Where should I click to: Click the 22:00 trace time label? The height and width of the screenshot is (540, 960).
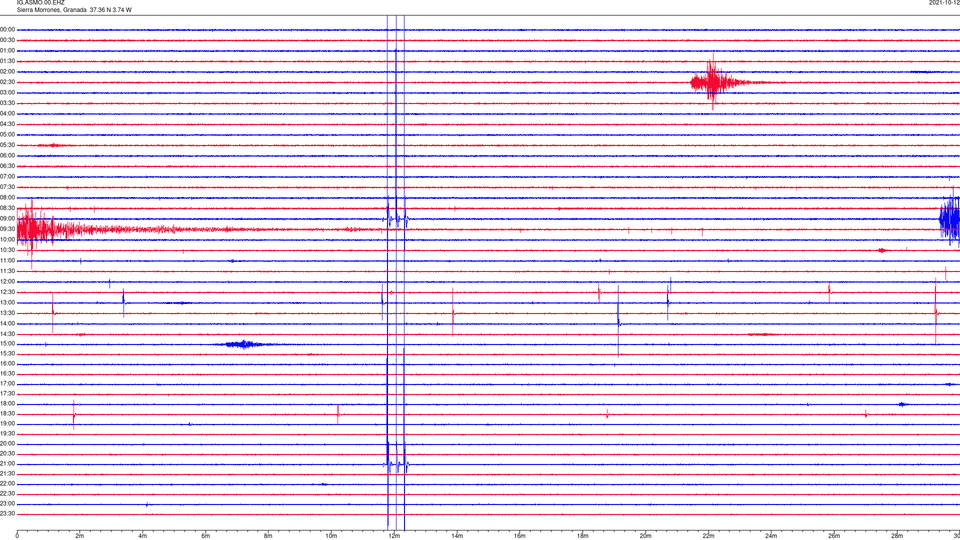tap(7, 484)
